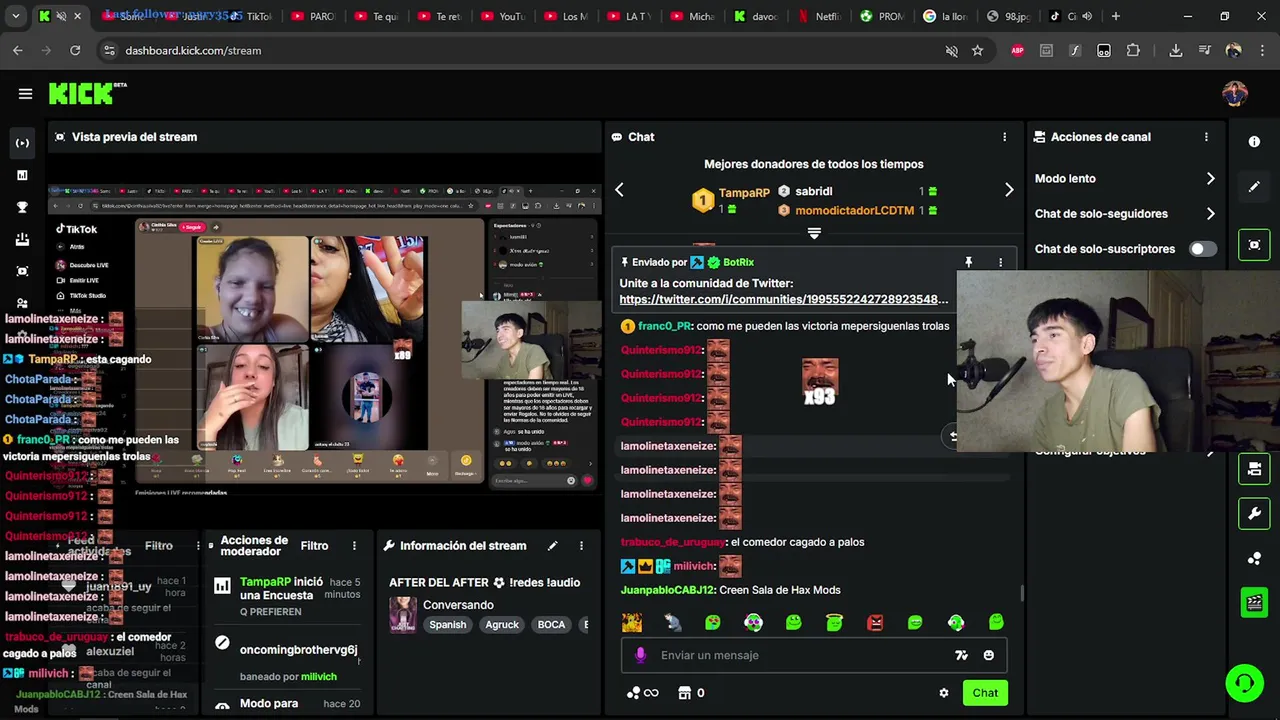The image size is (1280, 720).
Task: Open the green headset support button
Action: click(x=1244, y=684)
